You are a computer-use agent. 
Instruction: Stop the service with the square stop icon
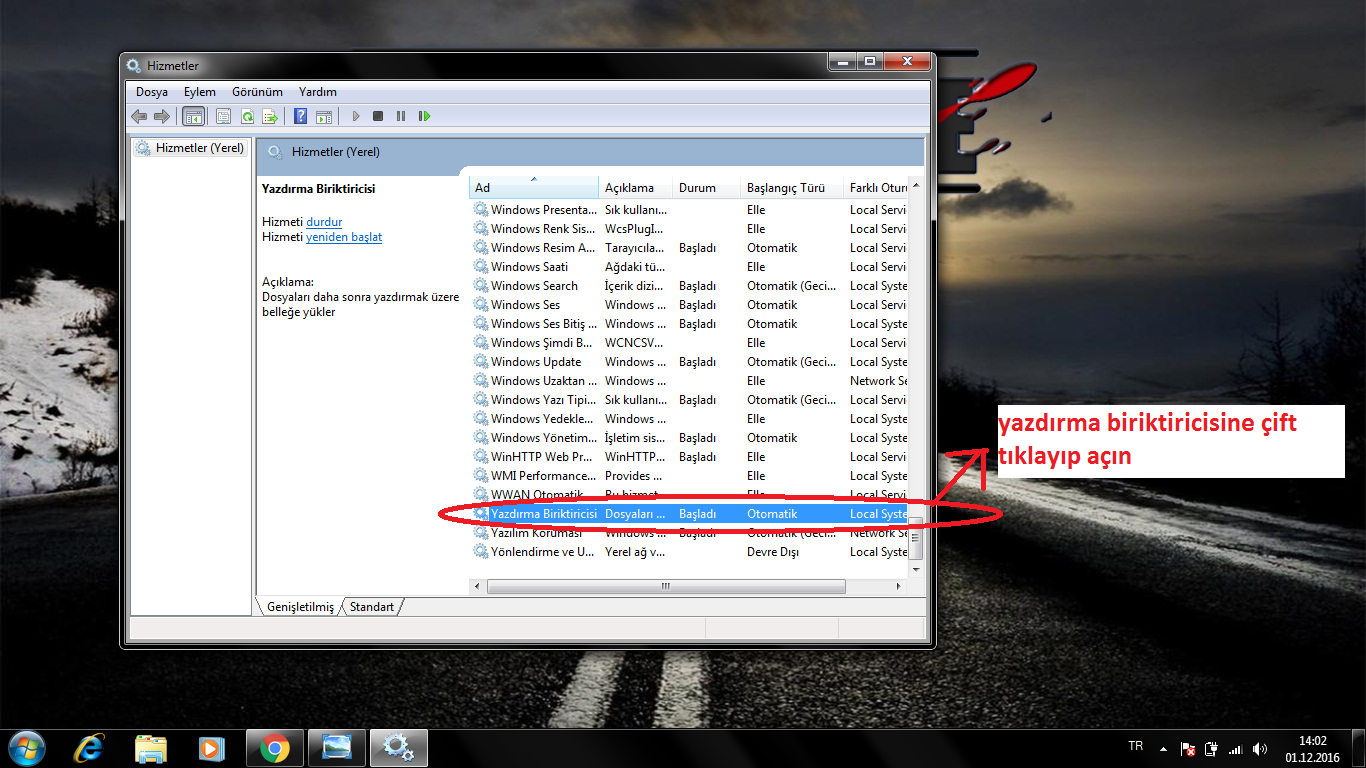click(378, 116)
